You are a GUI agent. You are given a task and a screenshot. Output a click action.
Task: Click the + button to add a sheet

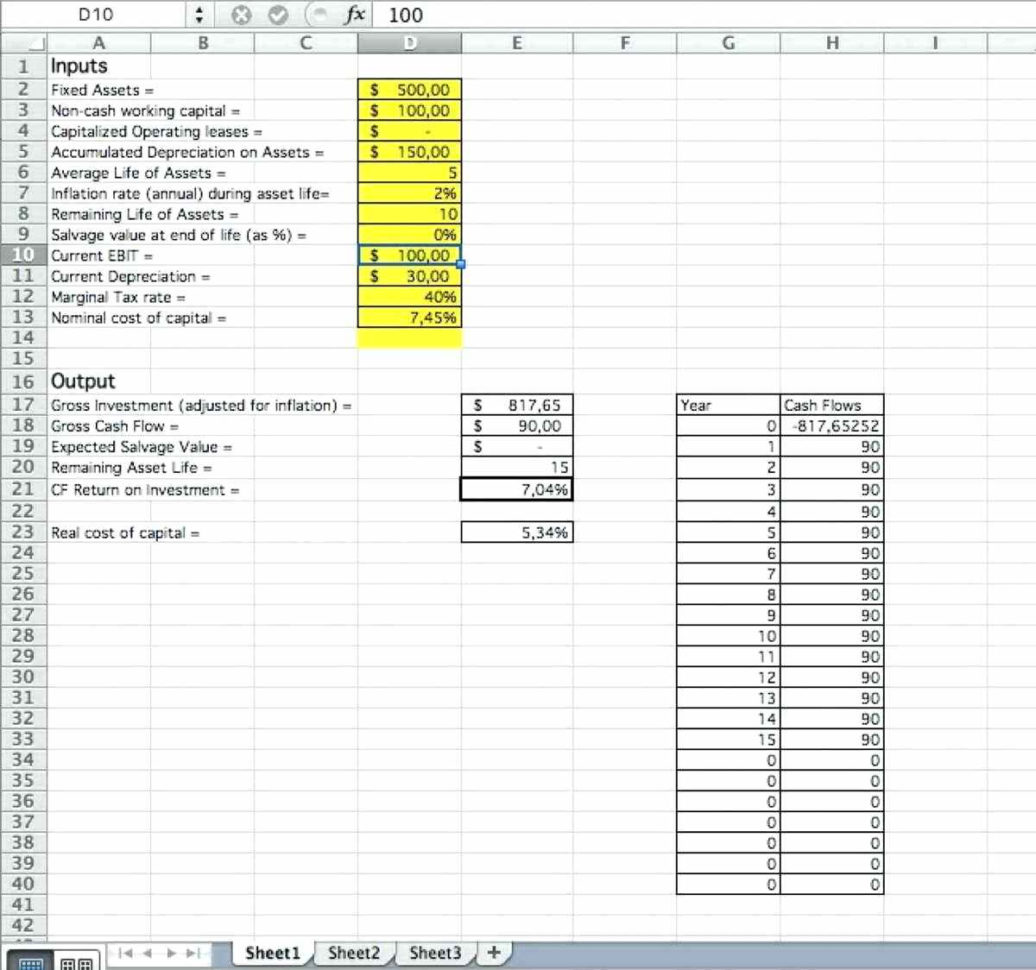(x=493, y=953)
